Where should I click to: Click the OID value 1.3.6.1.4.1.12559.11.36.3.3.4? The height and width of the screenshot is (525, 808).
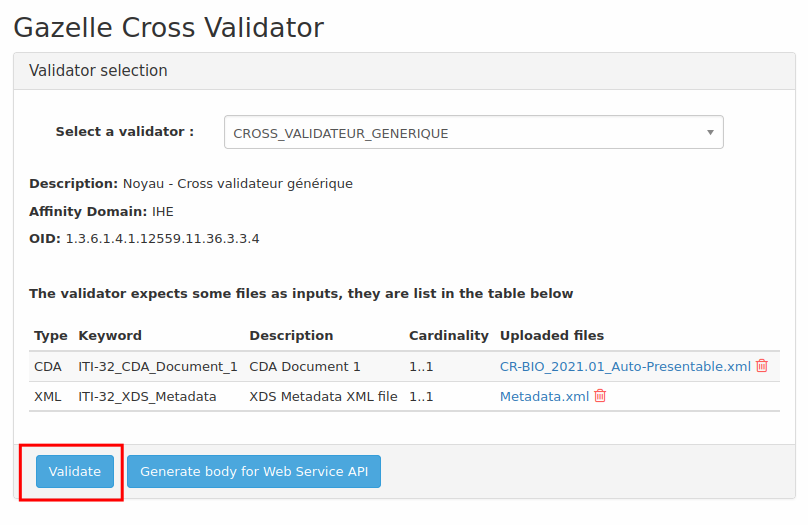163,239
